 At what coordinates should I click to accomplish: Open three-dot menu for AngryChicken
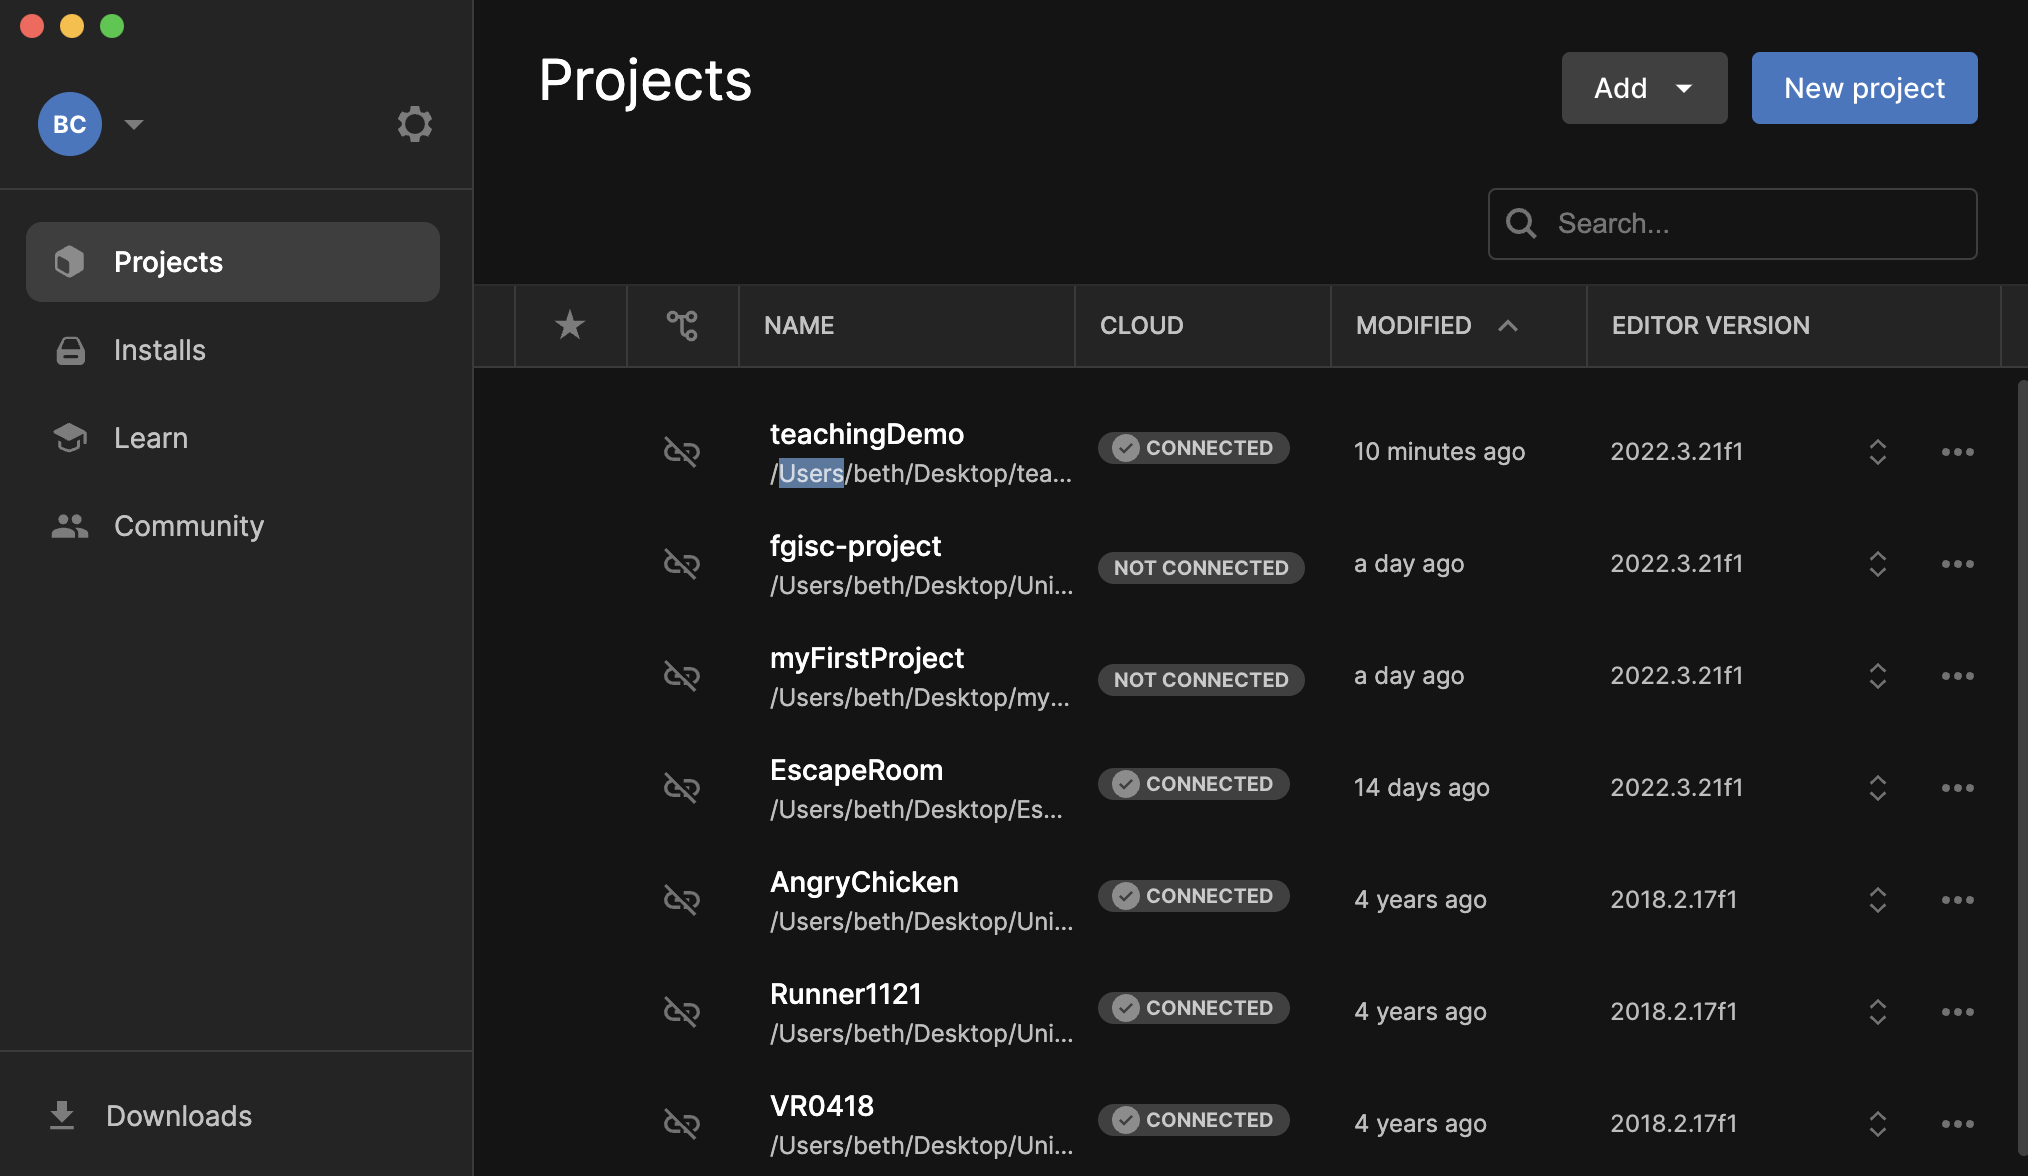coord(1957,900)
